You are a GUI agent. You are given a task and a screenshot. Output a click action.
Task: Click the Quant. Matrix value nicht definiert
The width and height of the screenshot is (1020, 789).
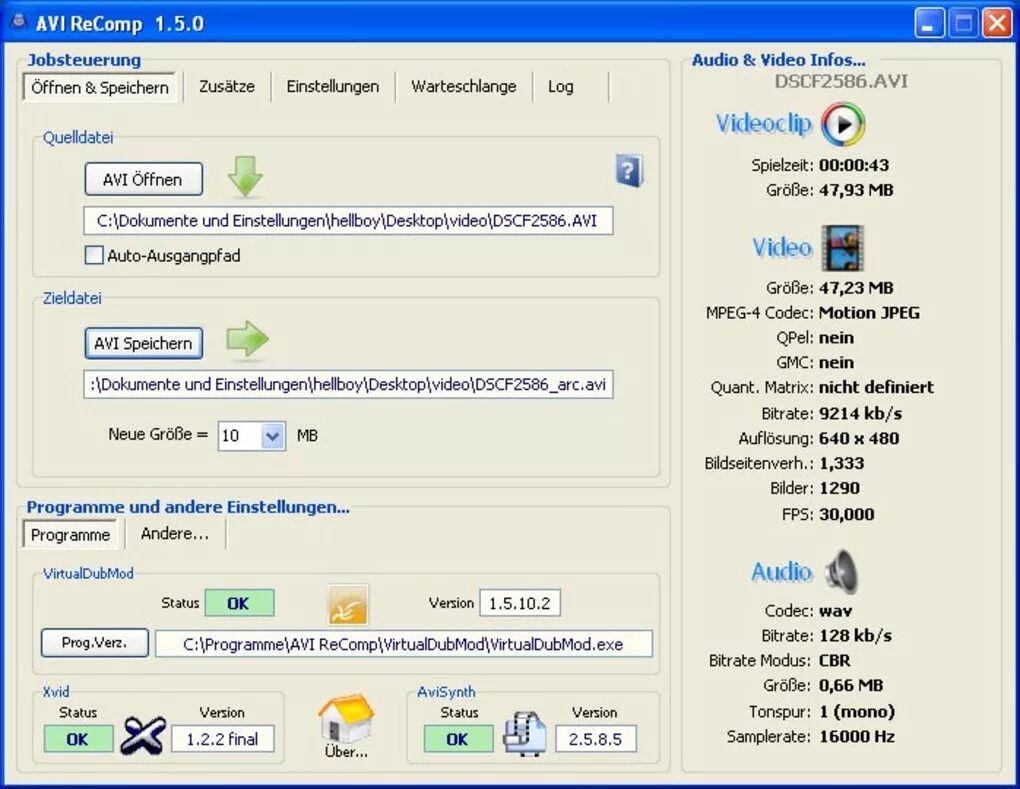click(876, 388)
